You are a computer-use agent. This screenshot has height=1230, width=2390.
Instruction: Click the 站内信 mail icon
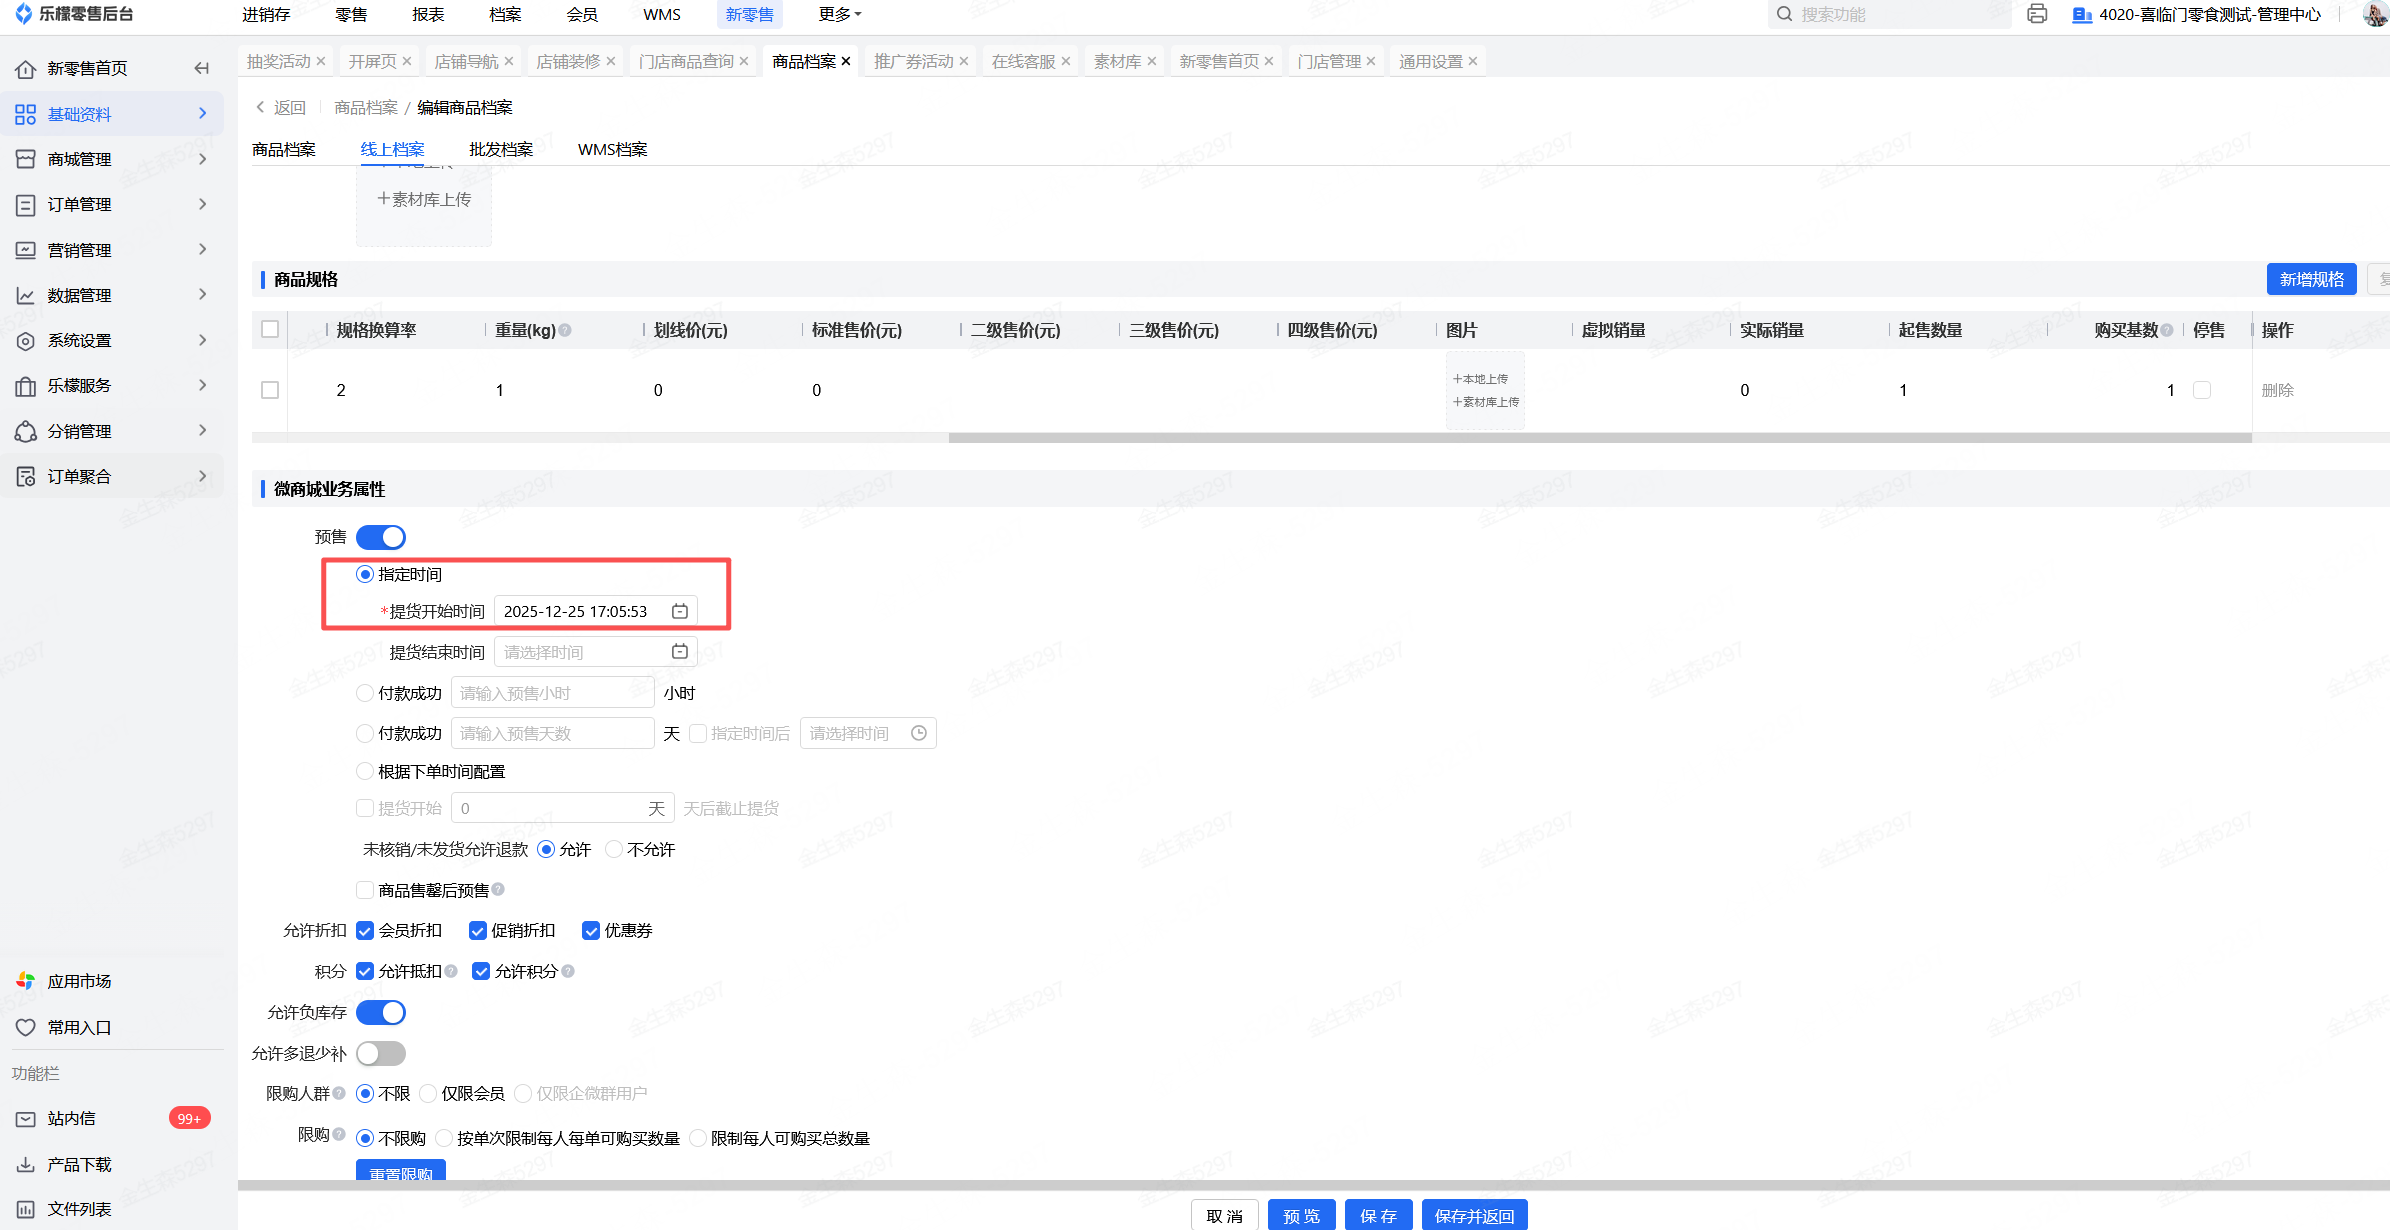click(26, 1119)
